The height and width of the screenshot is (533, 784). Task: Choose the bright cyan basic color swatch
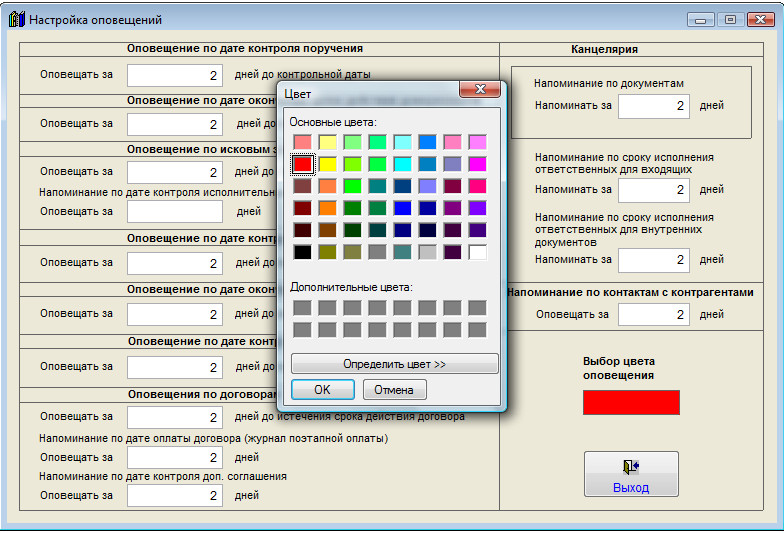(x=402, y=163)
